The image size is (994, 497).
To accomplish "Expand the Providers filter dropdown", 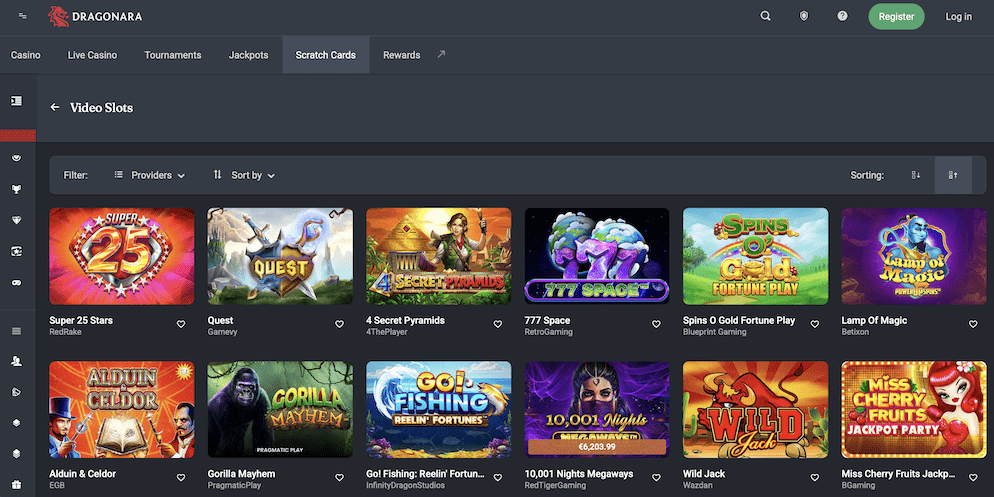I will [x=150, y=175].
